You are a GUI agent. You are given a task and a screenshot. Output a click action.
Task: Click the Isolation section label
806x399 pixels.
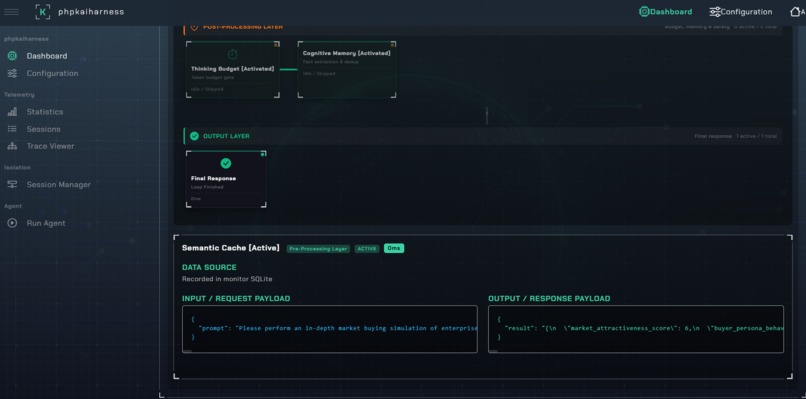pyautogui.click(x=17, y=167)
